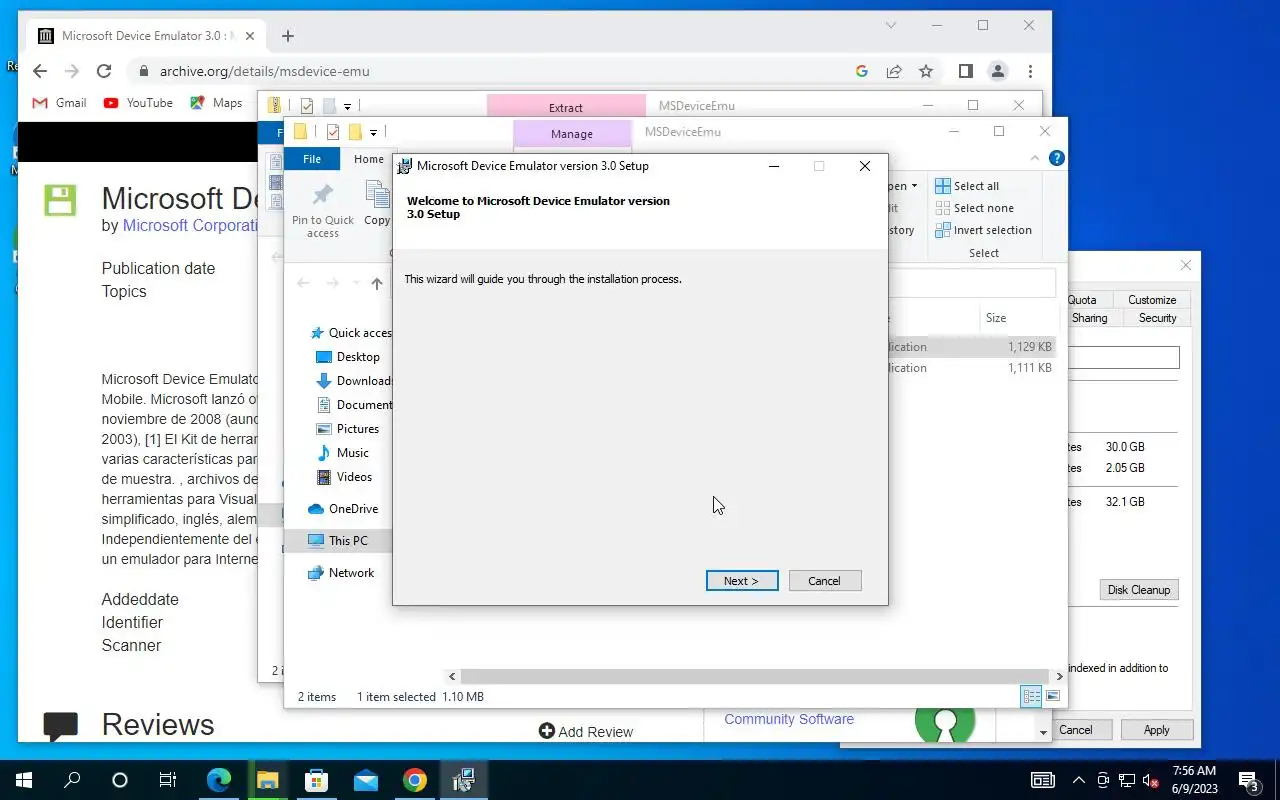Open Explorer help question mark icon
Image resolution: width=1280 pixels, height=800 pixels.
click(1056, 158)
